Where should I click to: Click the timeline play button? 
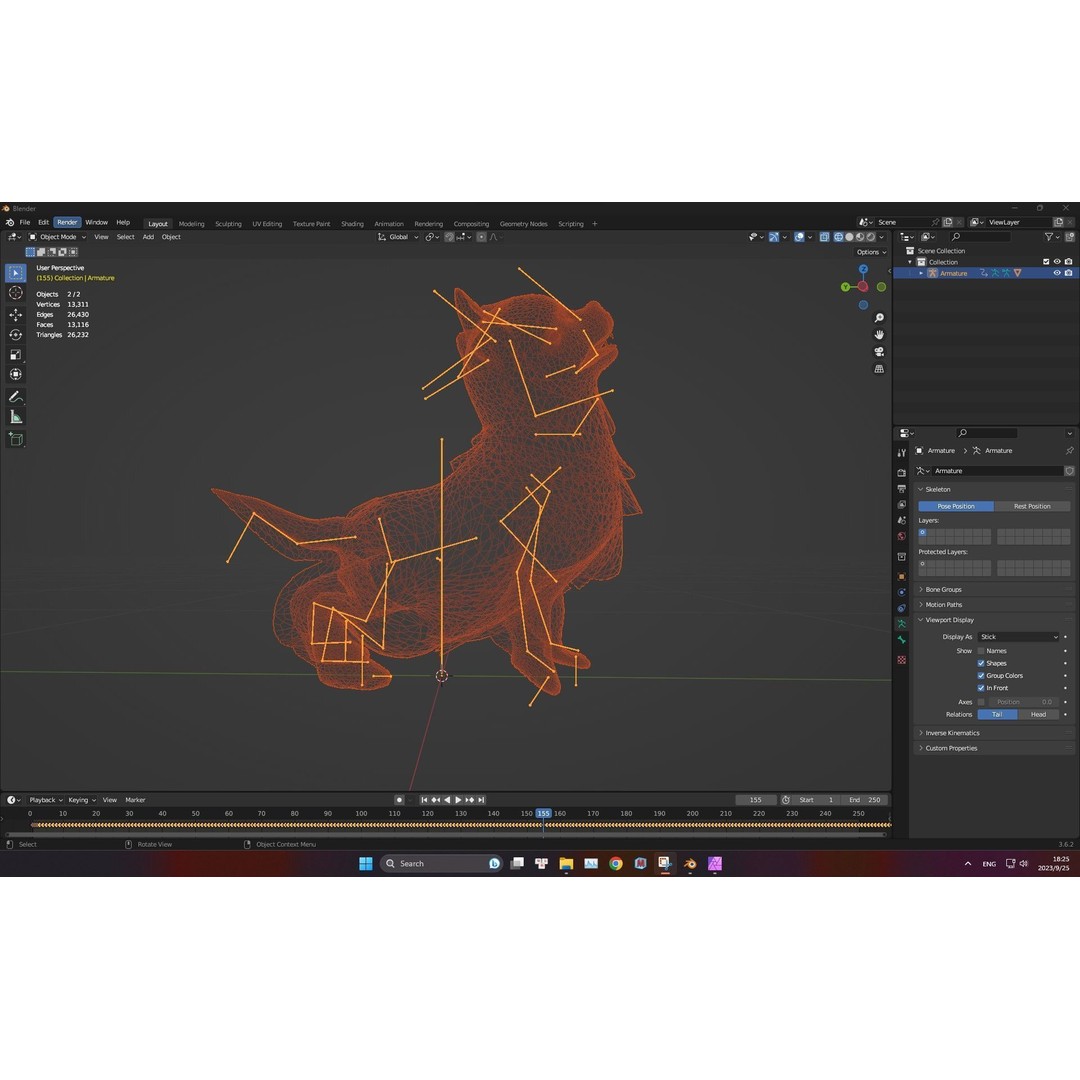pyautogui.click(x=458, y=800)
